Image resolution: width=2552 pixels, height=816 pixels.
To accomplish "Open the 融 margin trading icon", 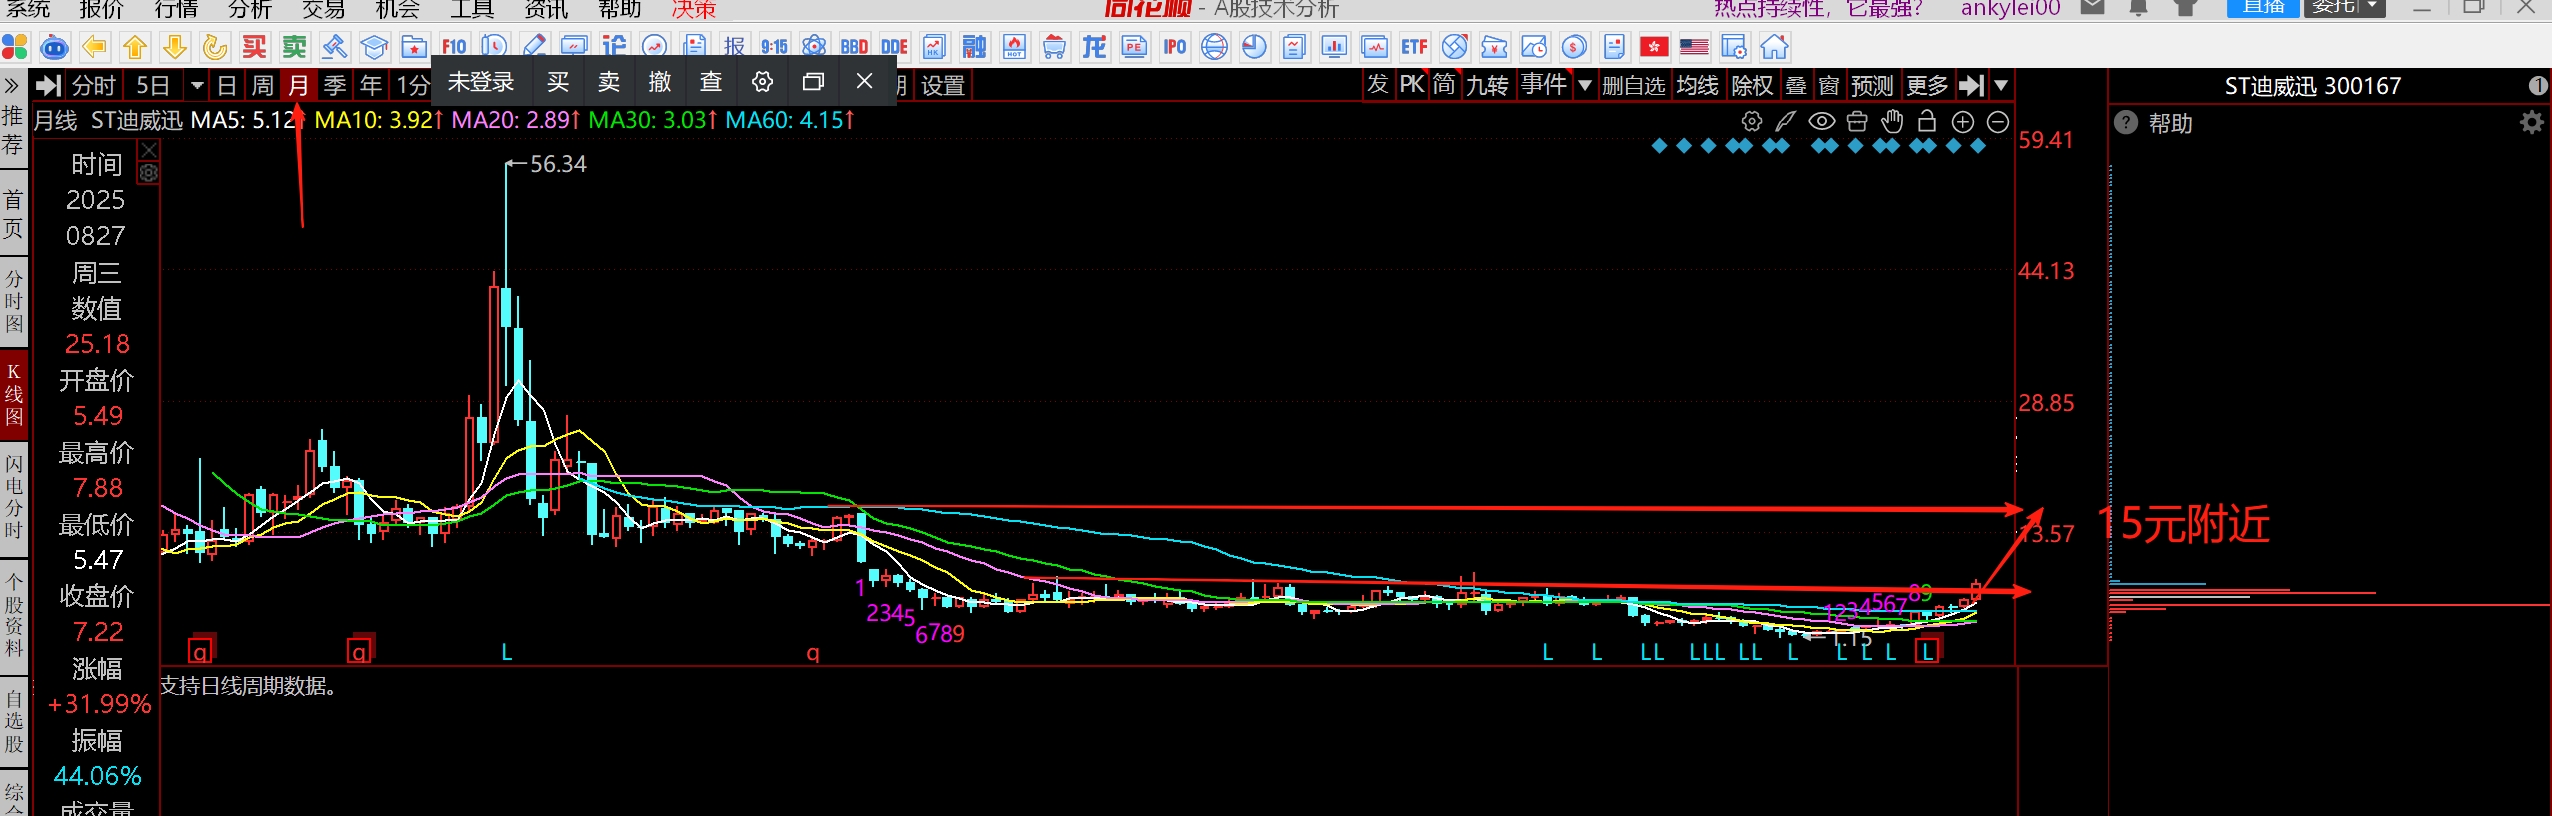I will tap(974, 47).
